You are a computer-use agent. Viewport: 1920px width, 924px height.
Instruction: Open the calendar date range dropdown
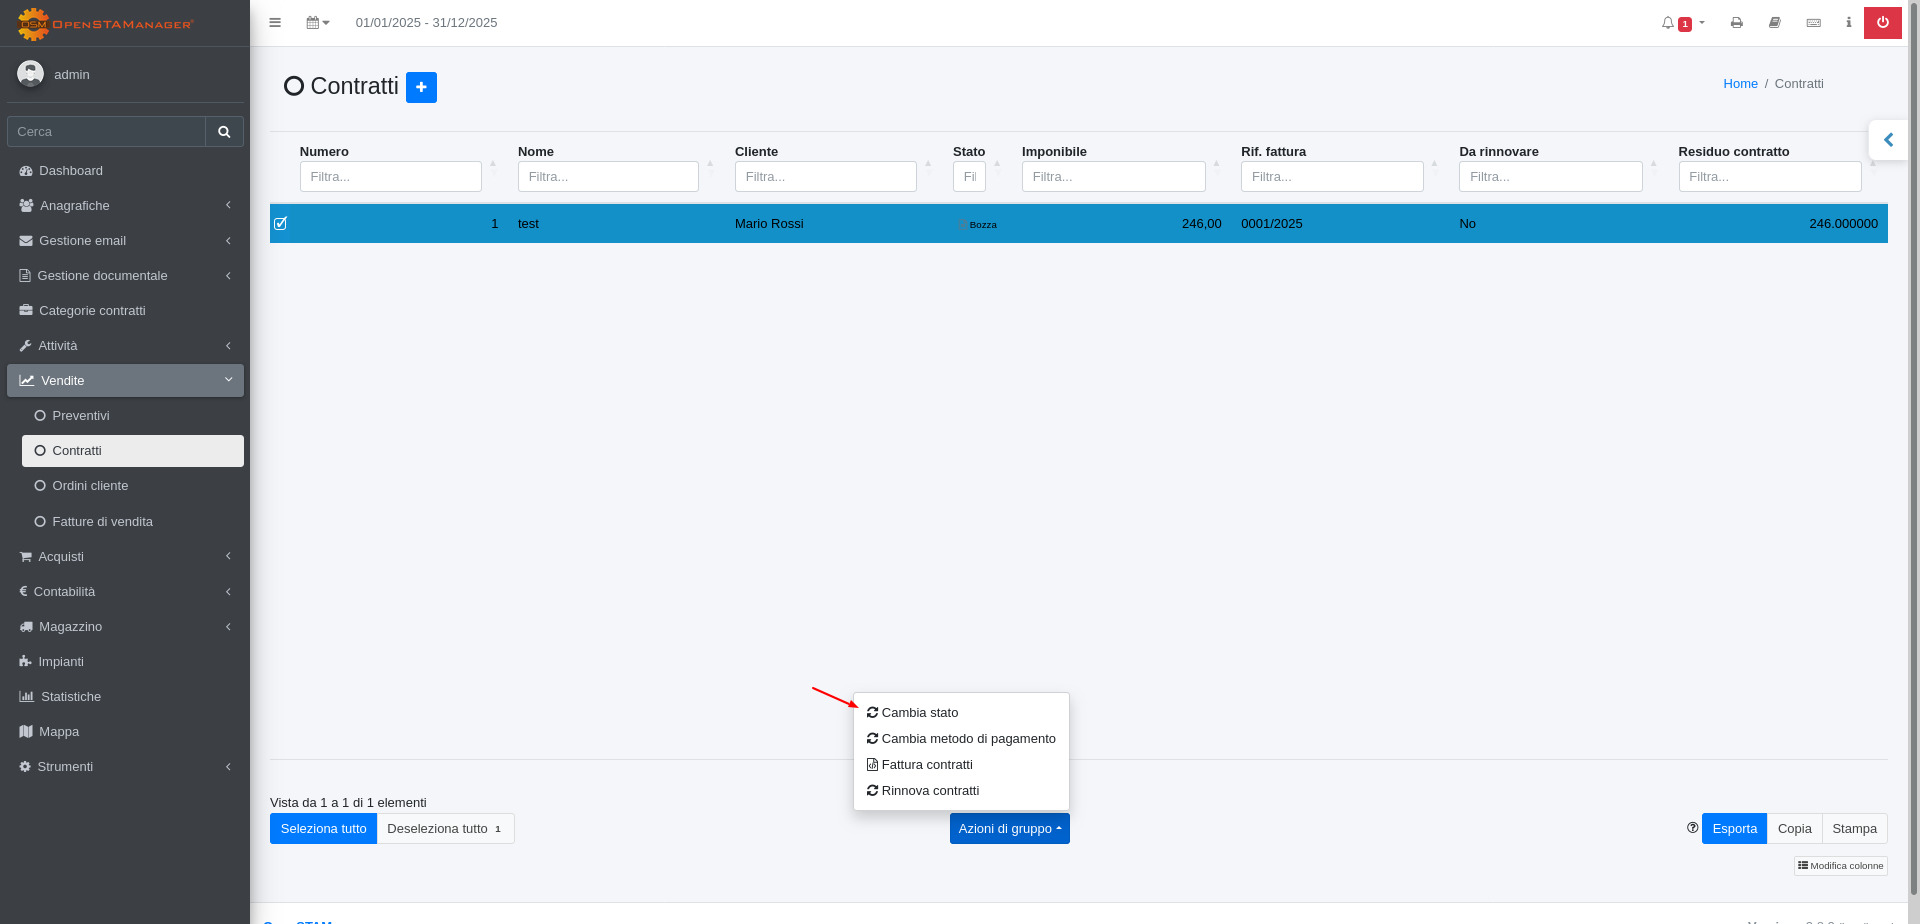click(317, 23)
